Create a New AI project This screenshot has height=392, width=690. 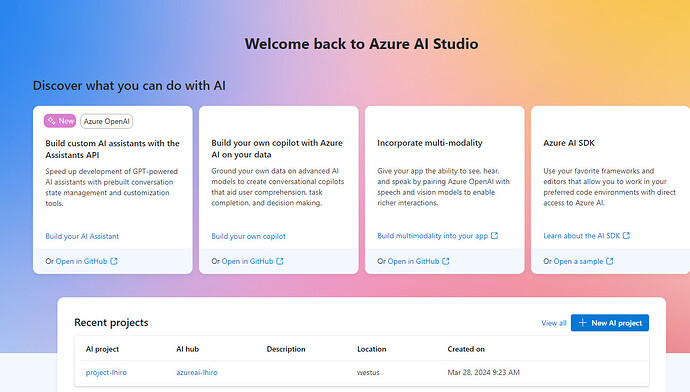click(609, 323)
